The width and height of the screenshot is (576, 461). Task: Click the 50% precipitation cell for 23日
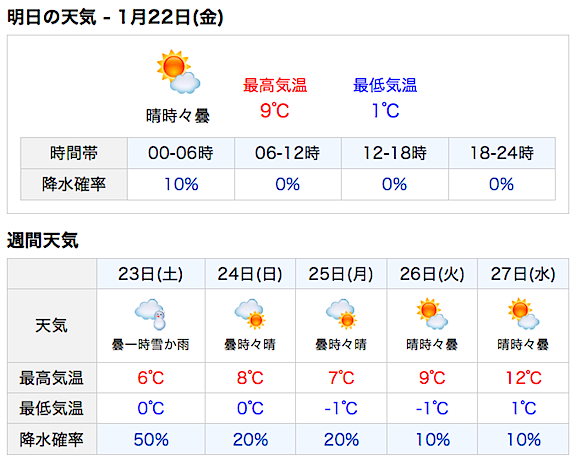pyautogui.click(x=151, y=440)
